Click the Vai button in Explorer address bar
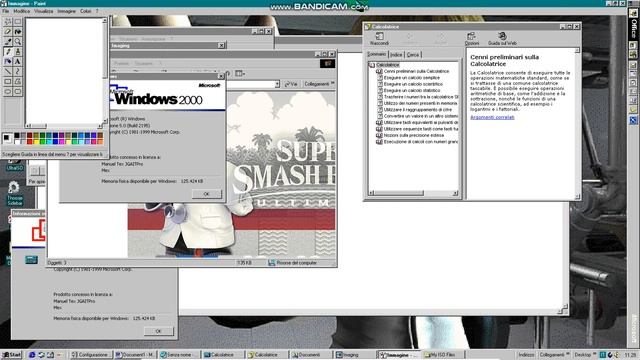This screenshot has width=640, height=360. tap(291, 84)
